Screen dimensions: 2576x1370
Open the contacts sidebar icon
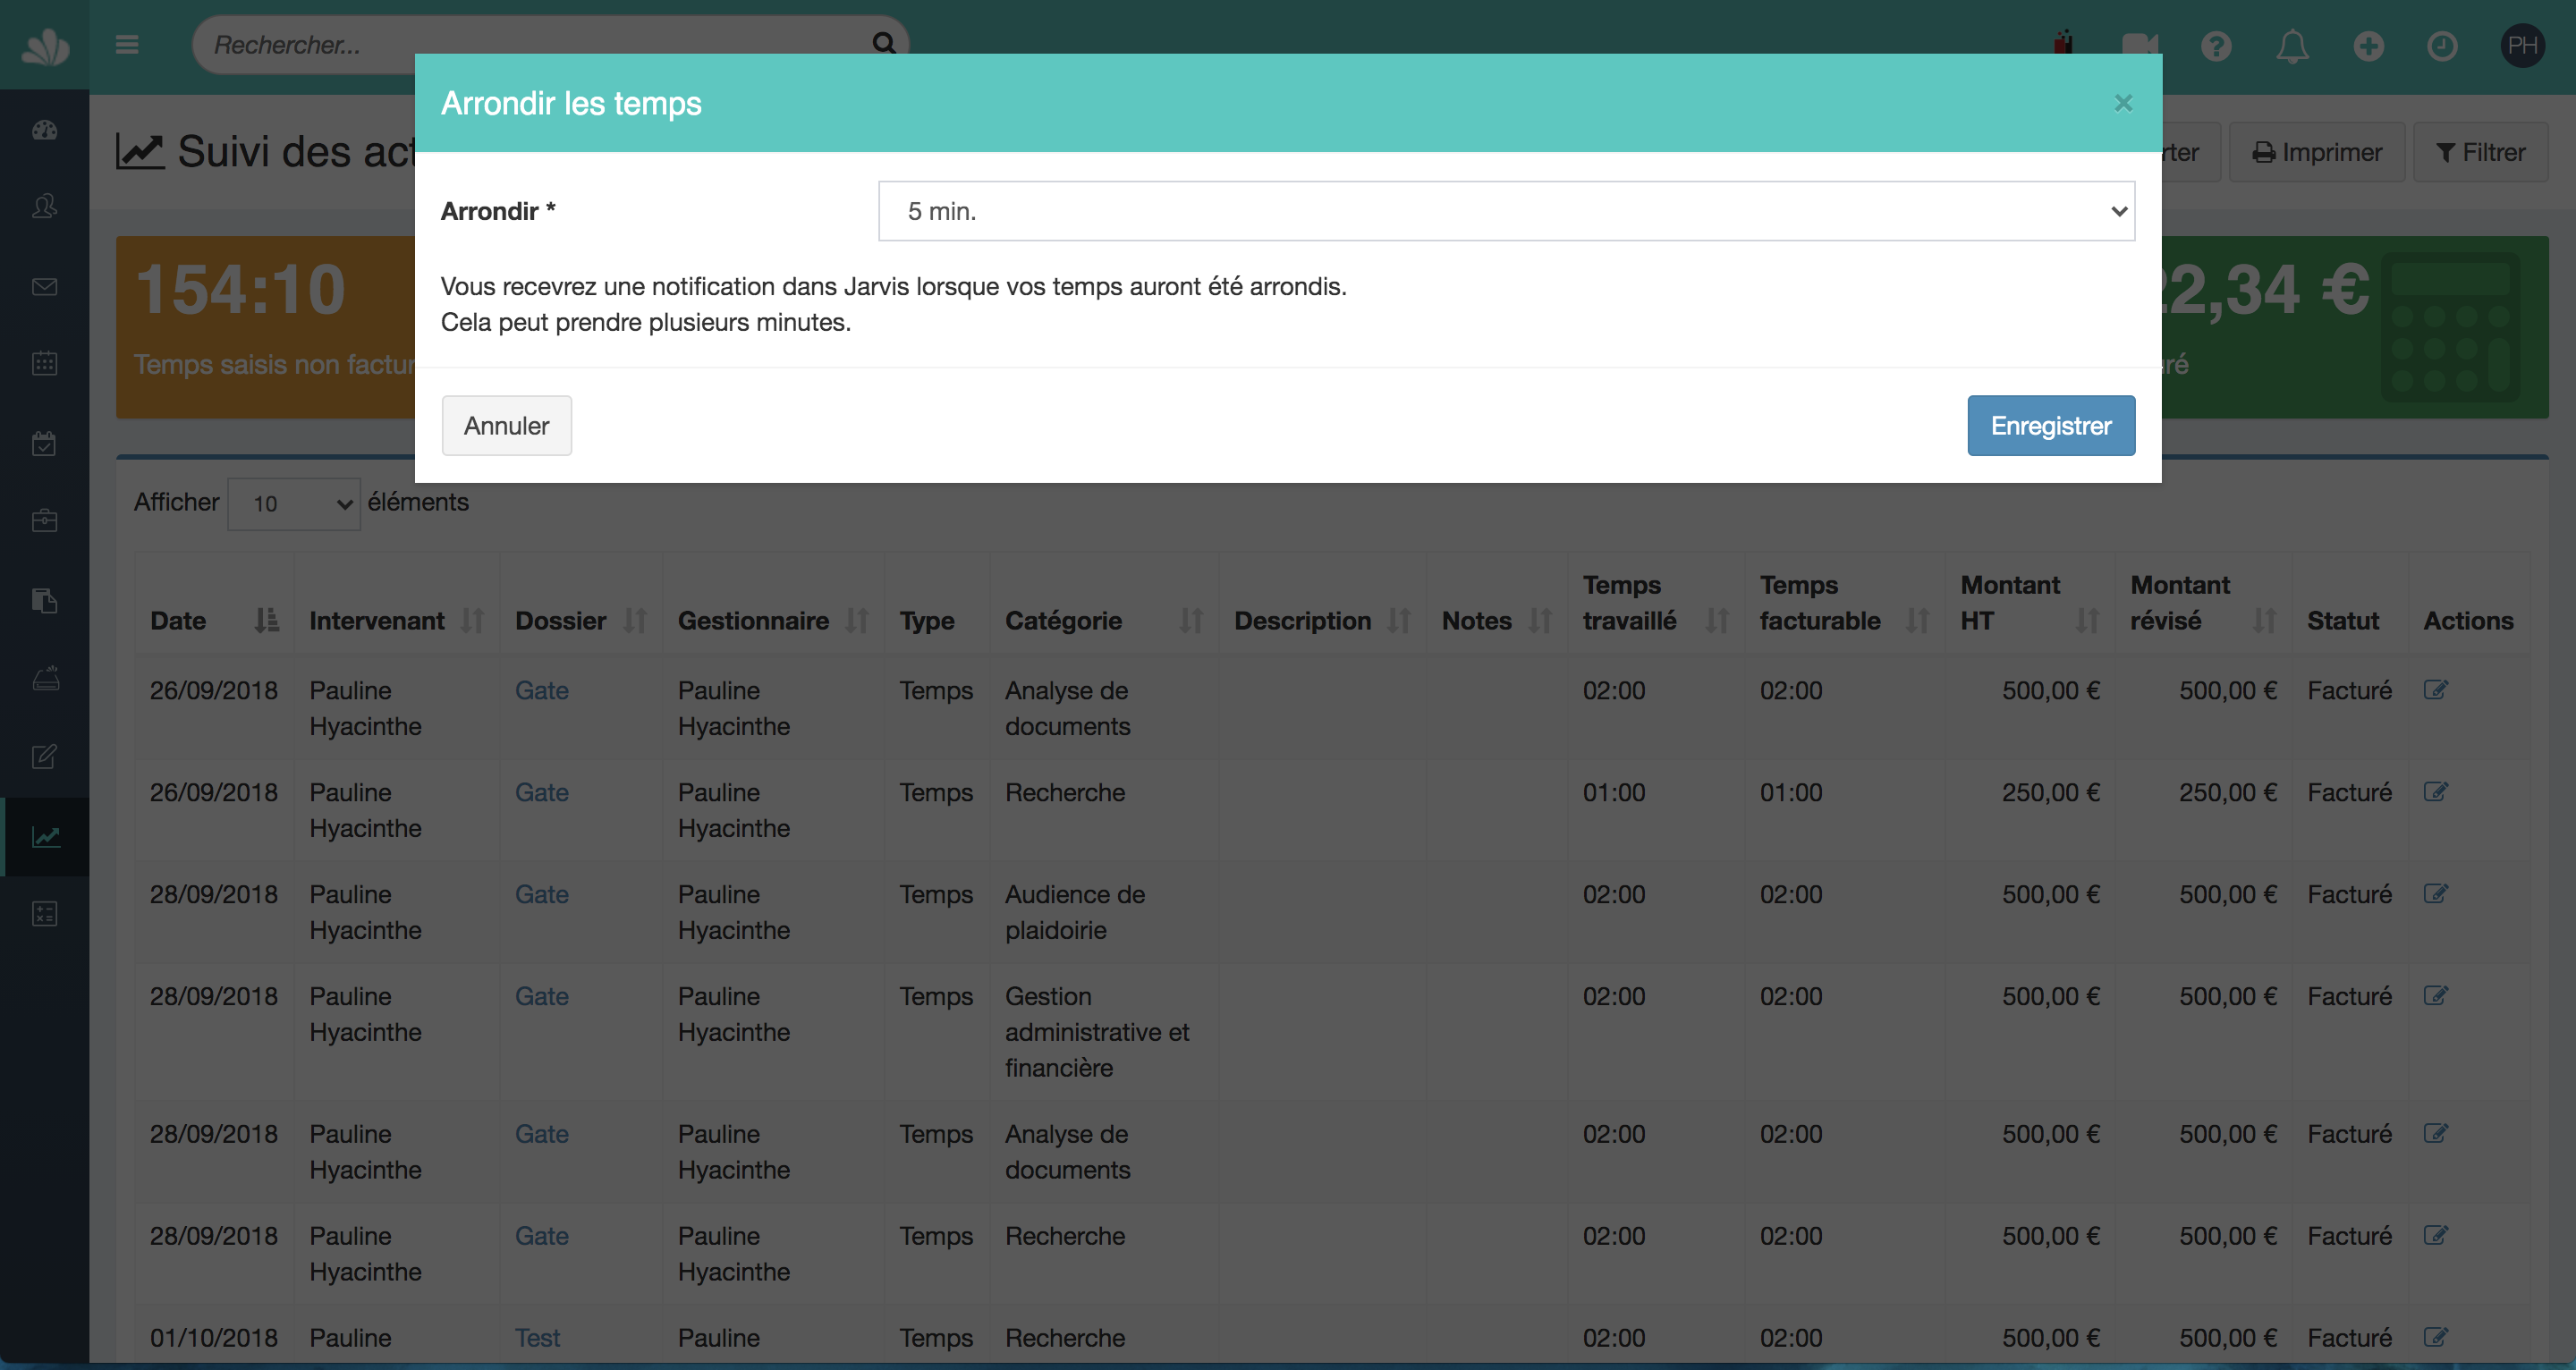click(x=45, y=207)
